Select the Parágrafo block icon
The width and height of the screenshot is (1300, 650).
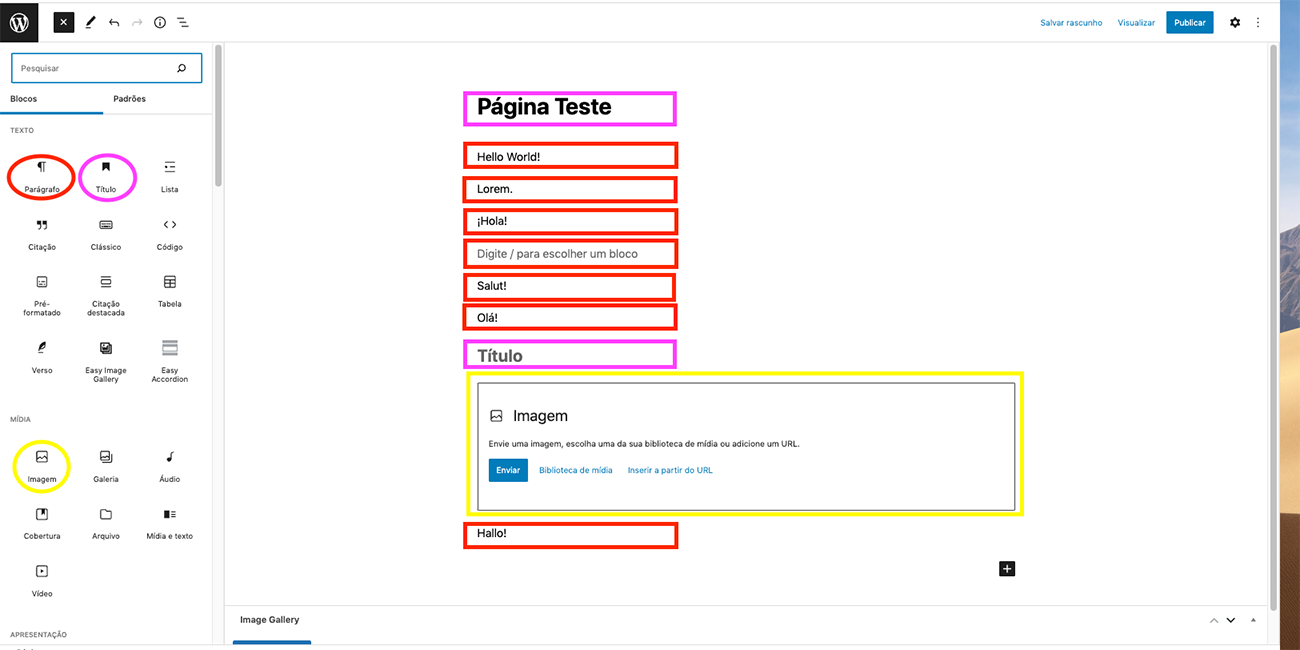pos(42,175)
